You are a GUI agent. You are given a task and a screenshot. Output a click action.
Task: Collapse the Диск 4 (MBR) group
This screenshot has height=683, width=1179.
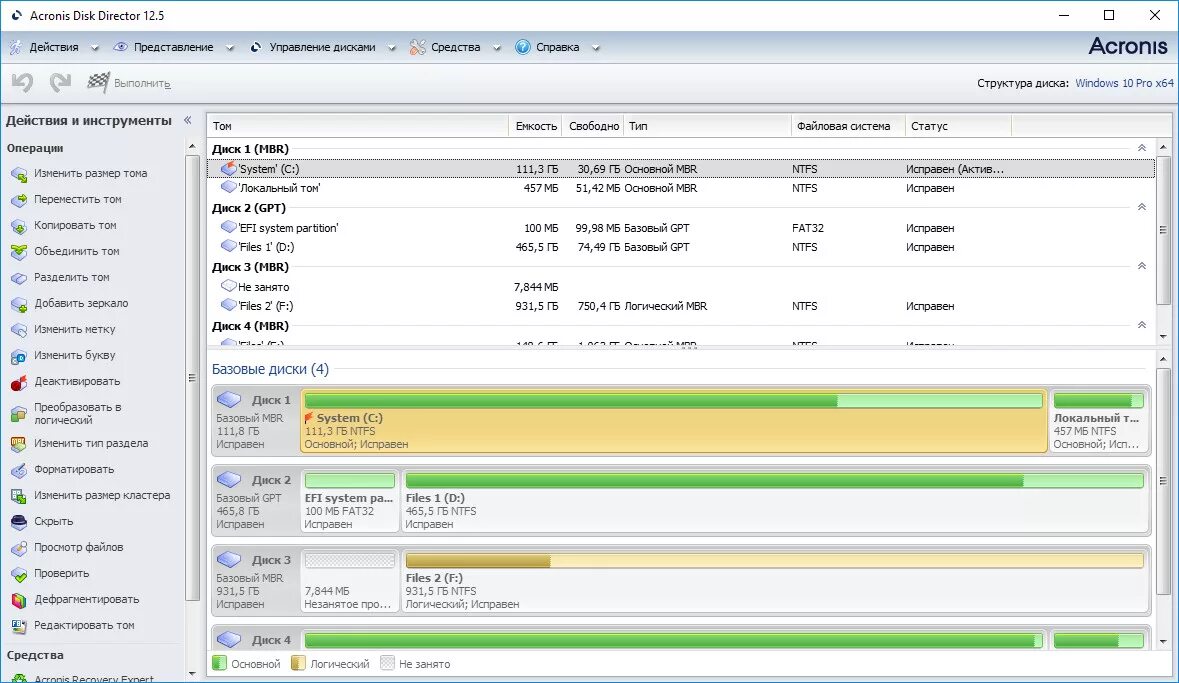point(1141,325)
